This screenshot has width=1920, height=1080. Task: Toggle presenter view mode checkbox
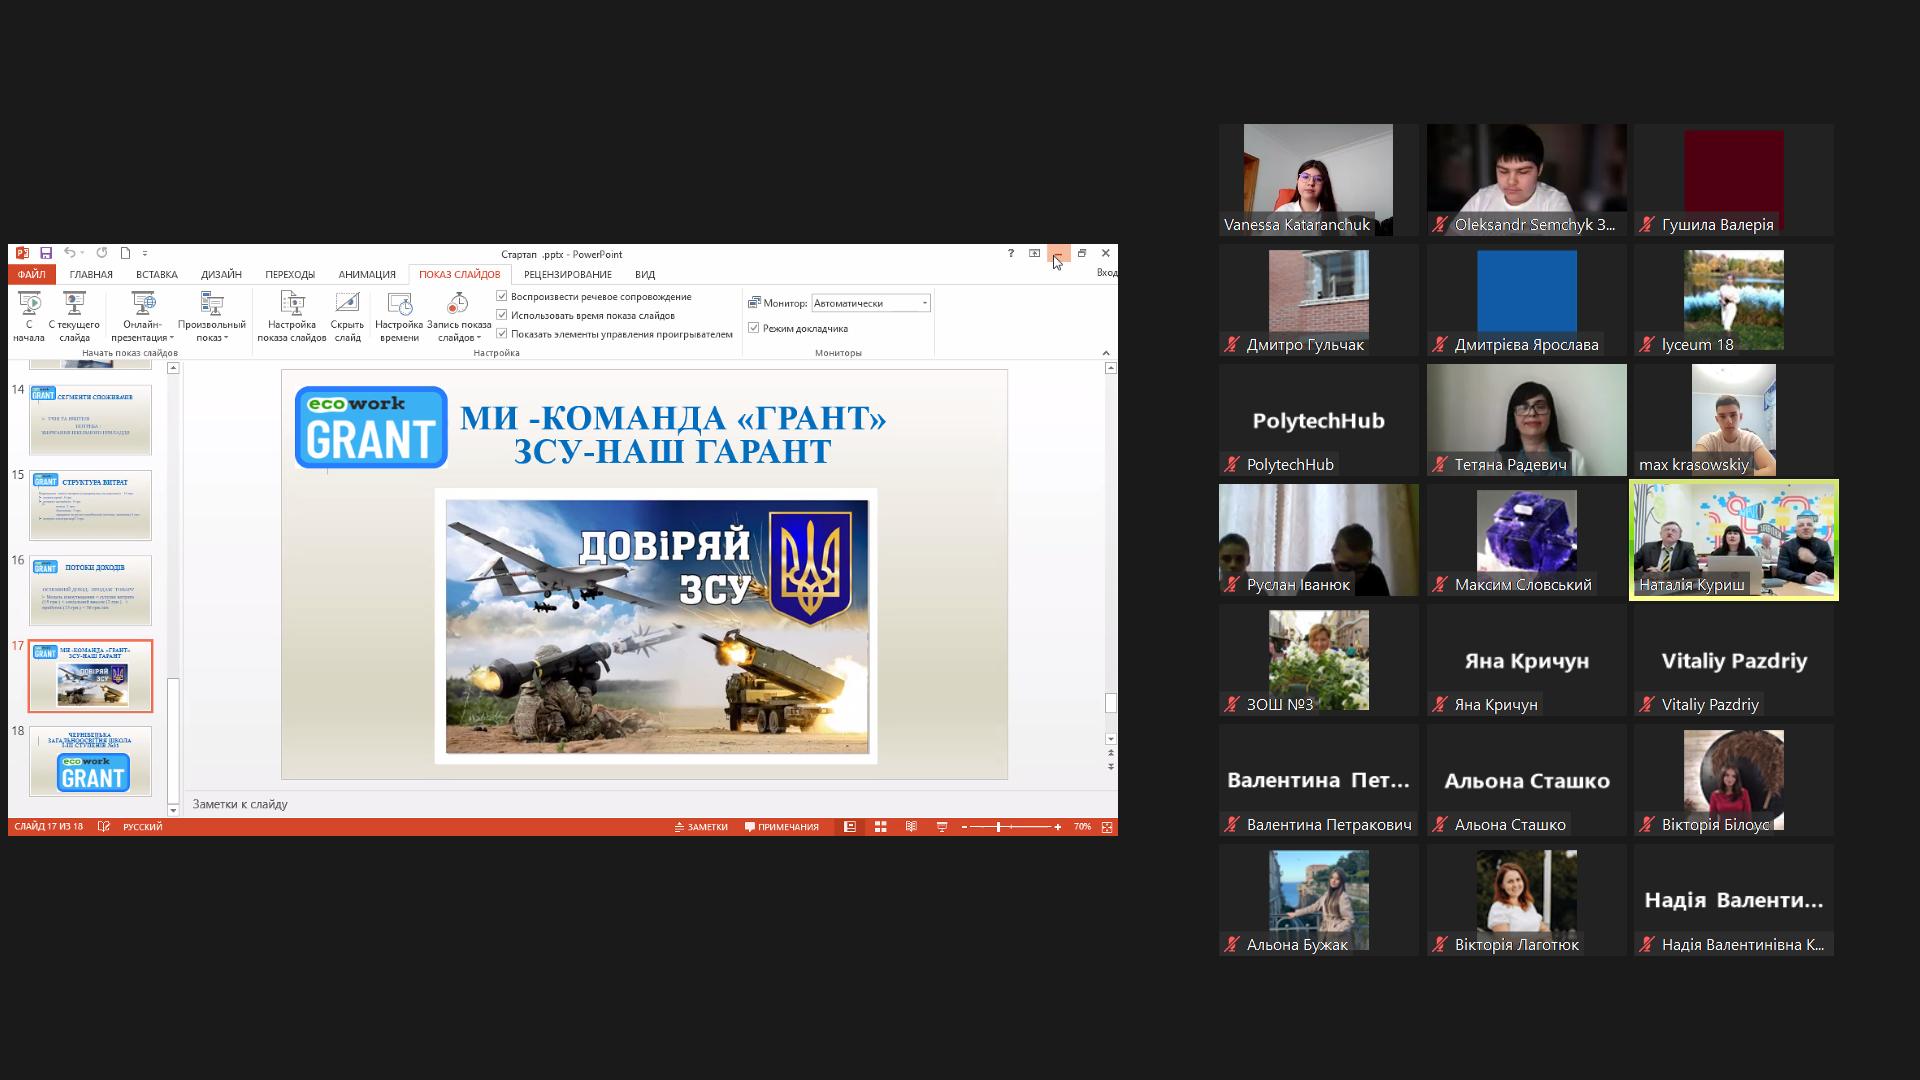(754, 328)
